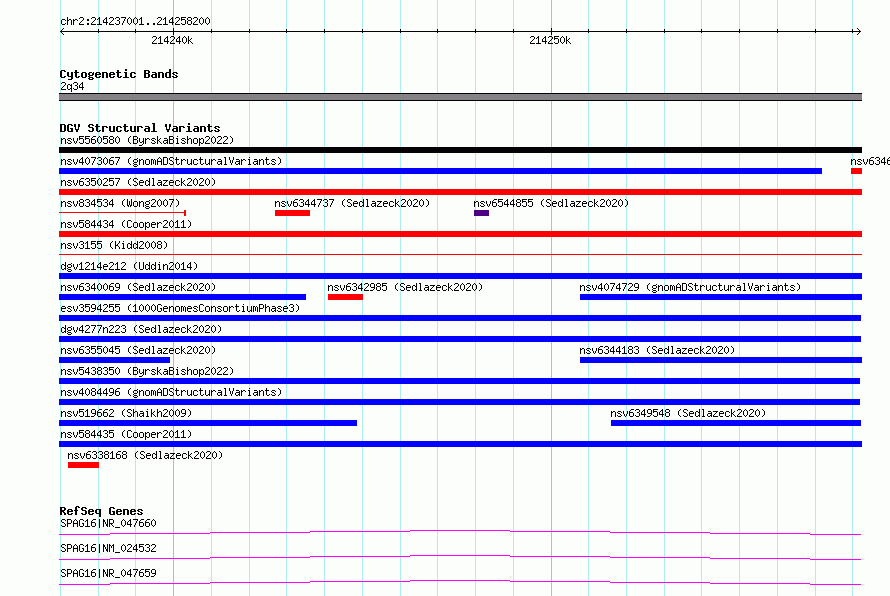
Task: Select the blue dgv1214e212 variant bar
Action: [x=460, y=276]
